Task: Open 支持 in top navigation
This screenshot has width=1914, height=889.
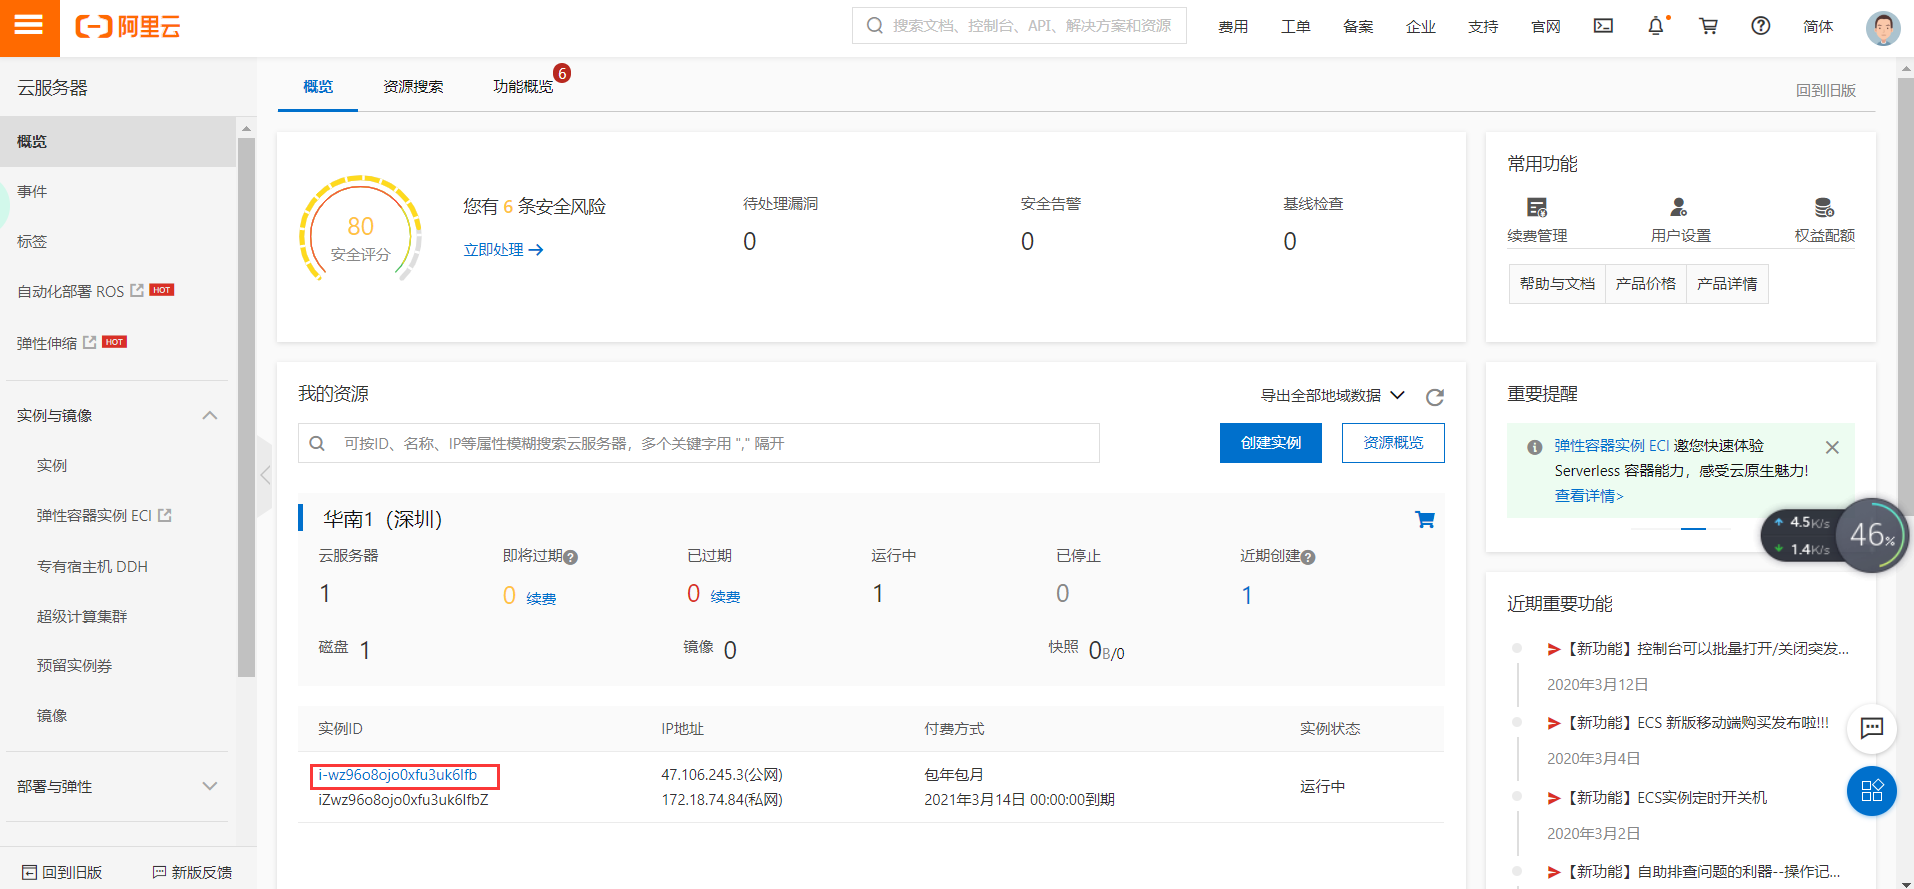Action: [x=1483, y=27]
